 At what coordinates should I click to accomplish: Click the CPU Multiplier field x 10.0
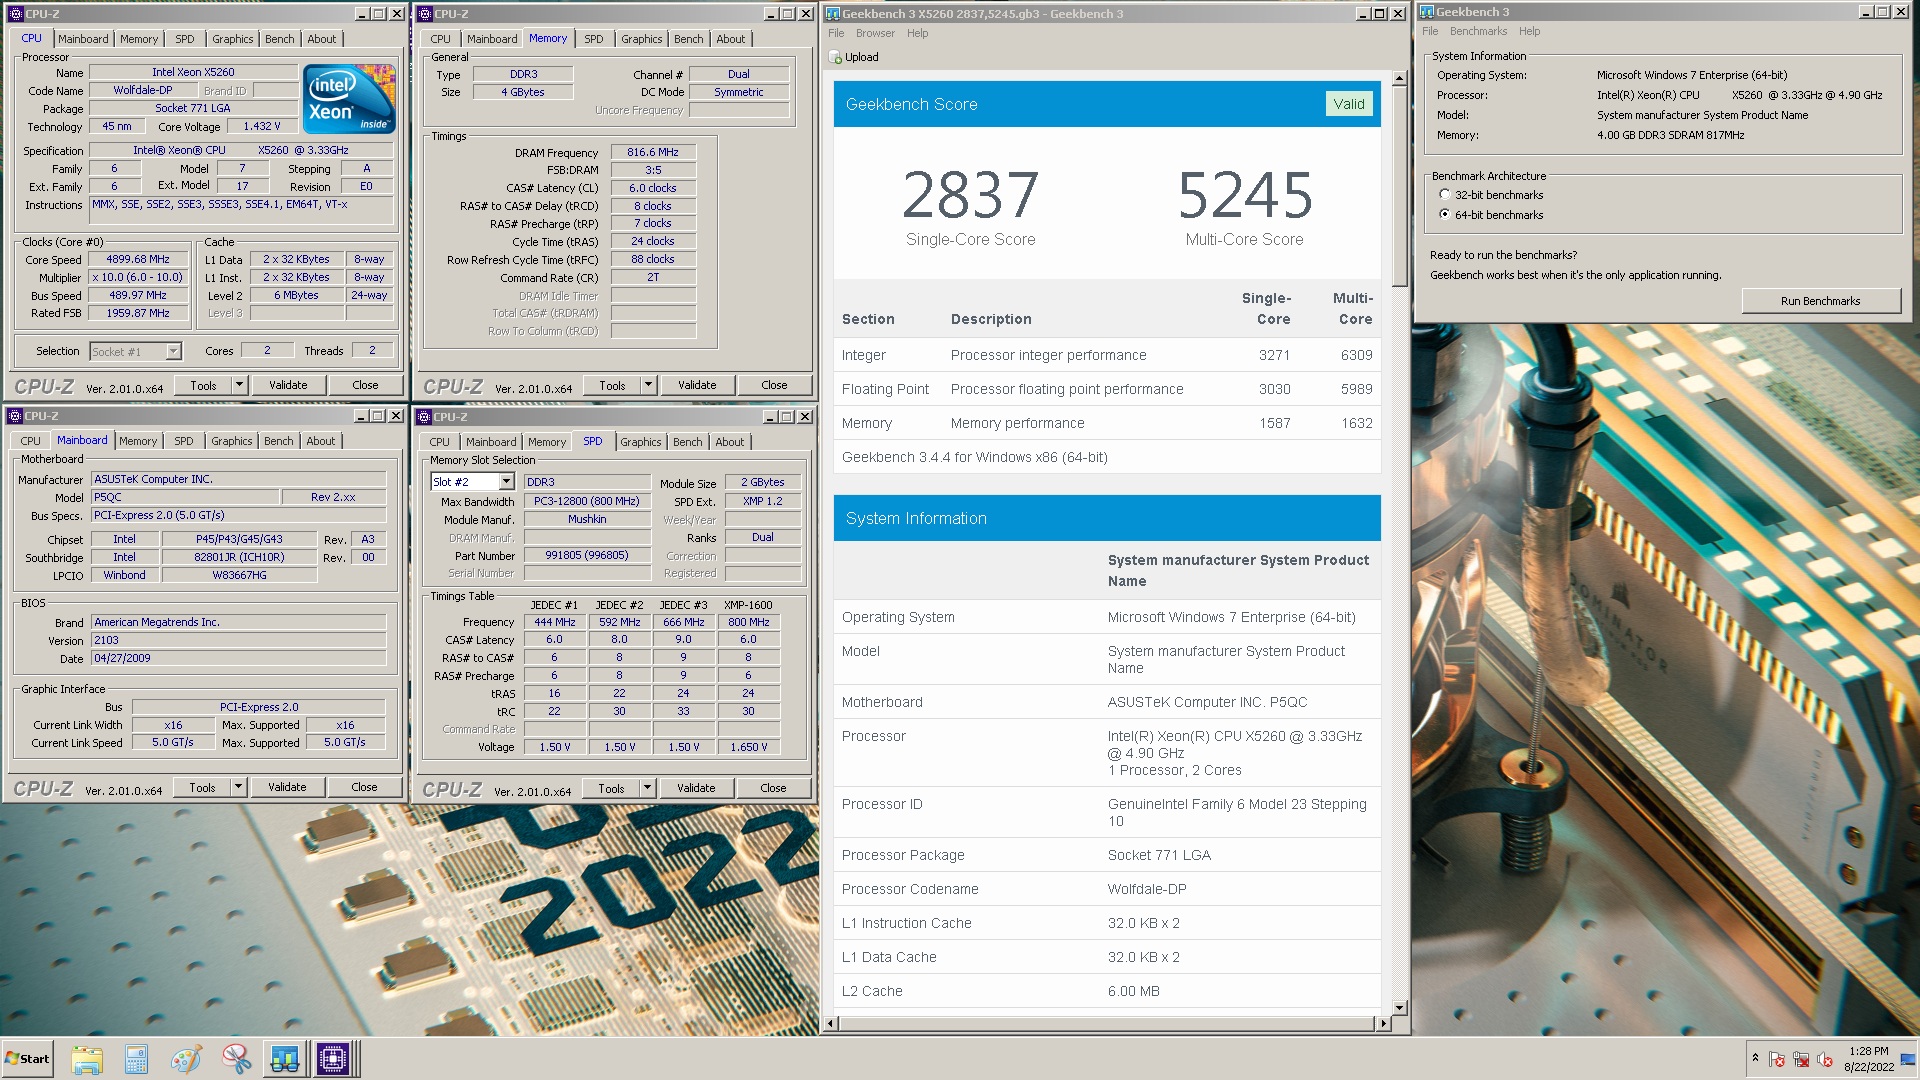point(138,277)
